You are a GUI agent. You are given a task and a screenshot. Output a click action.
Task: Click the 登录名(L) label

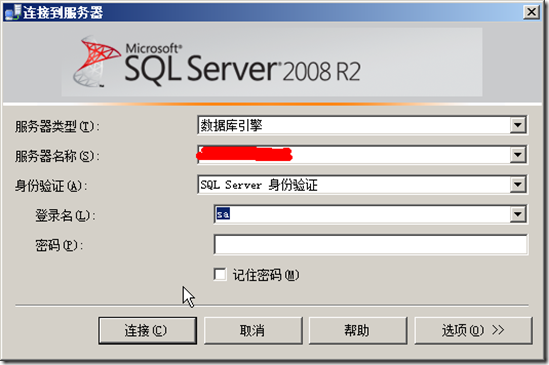65,215
